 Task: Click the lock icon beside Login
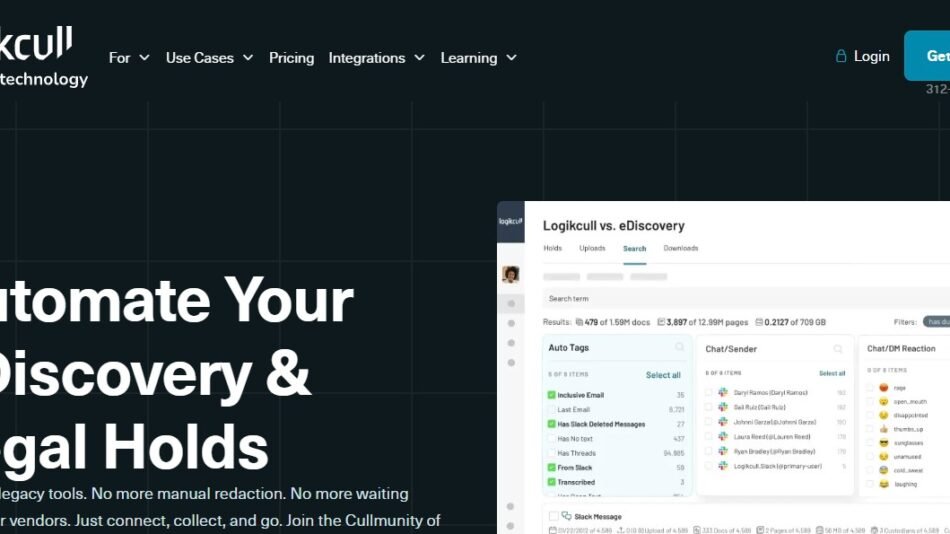[x=841, y=57]
